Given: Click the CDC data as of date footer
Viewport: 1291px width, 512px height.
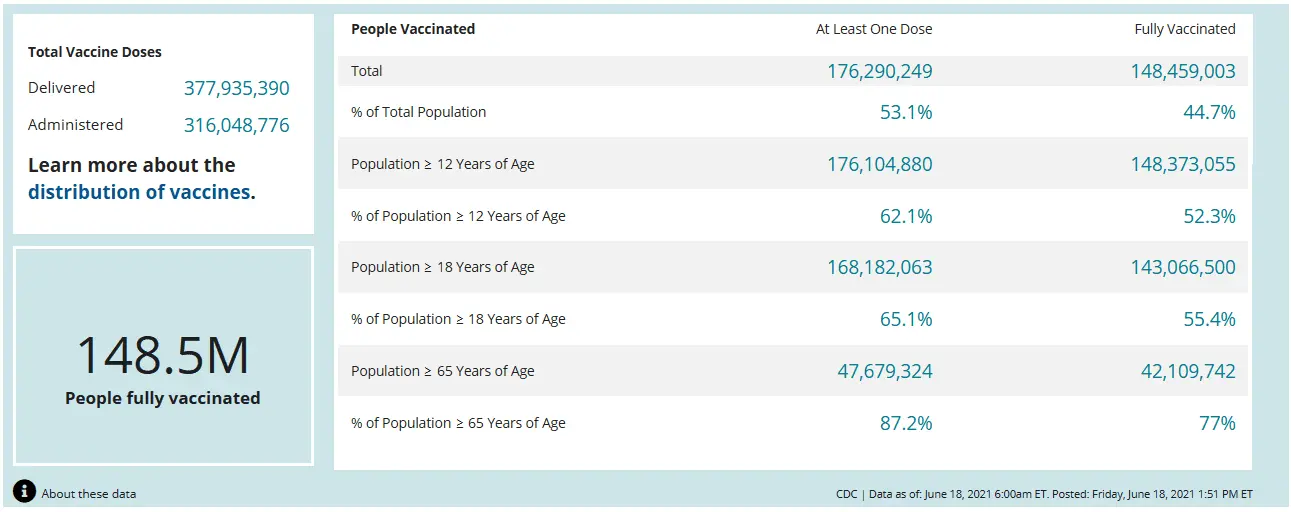Looking at the screenshot, I should 1044,494.
